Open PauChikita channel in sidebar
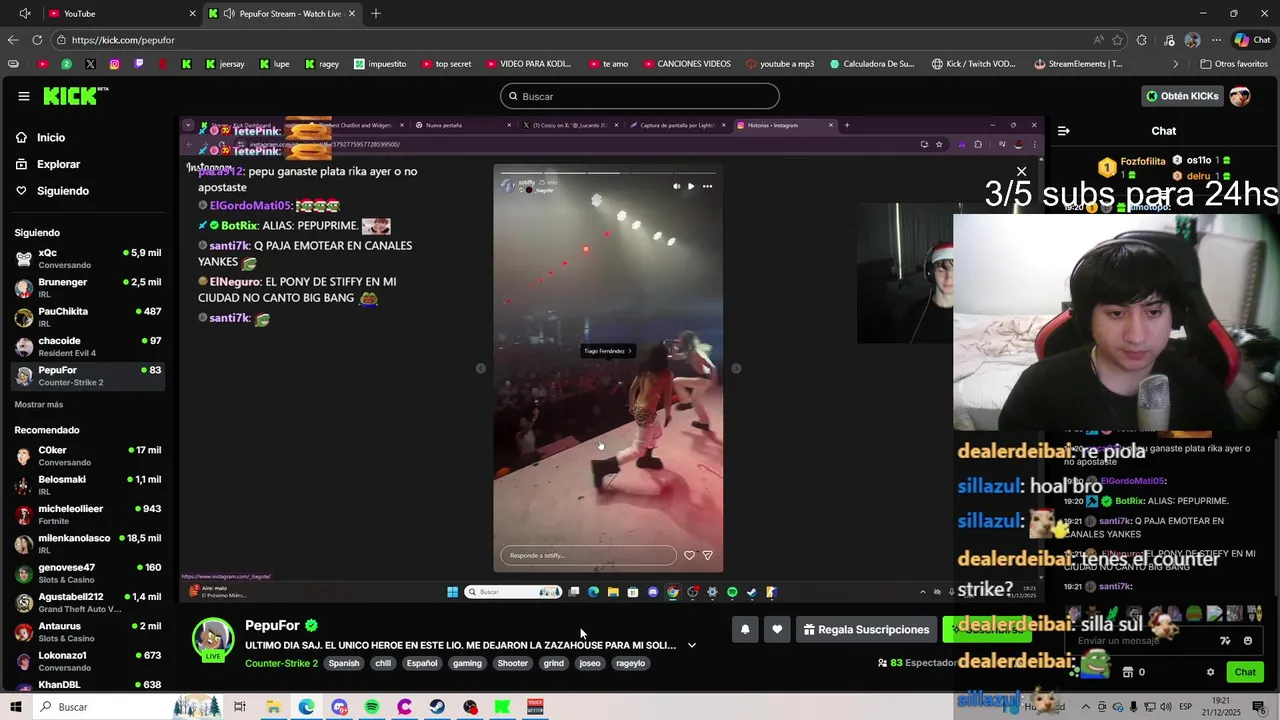1280x720 pixels. (88, 317)
